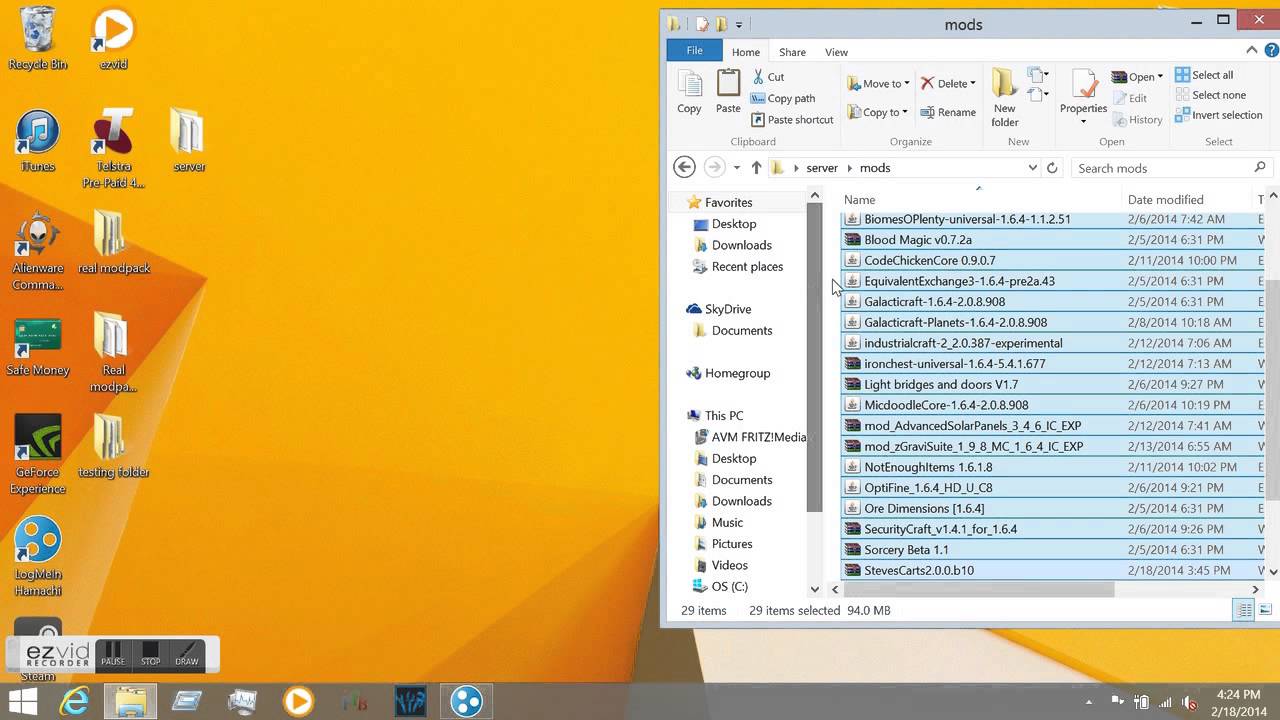
Task: Open the iTunes desktop shortcut
Action: point(38,141)
